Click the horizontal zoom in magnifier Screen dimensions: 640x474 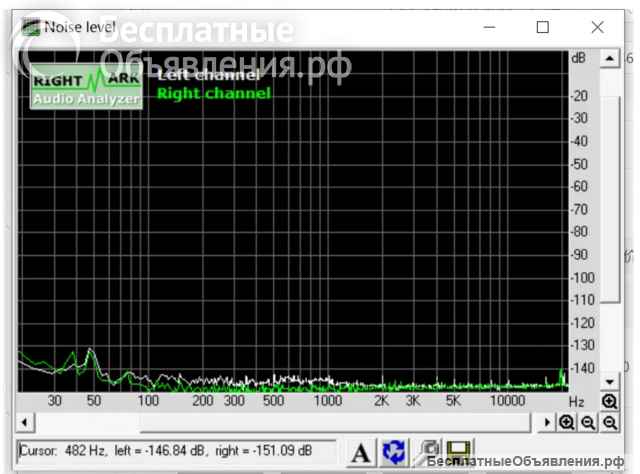[567, 422]
